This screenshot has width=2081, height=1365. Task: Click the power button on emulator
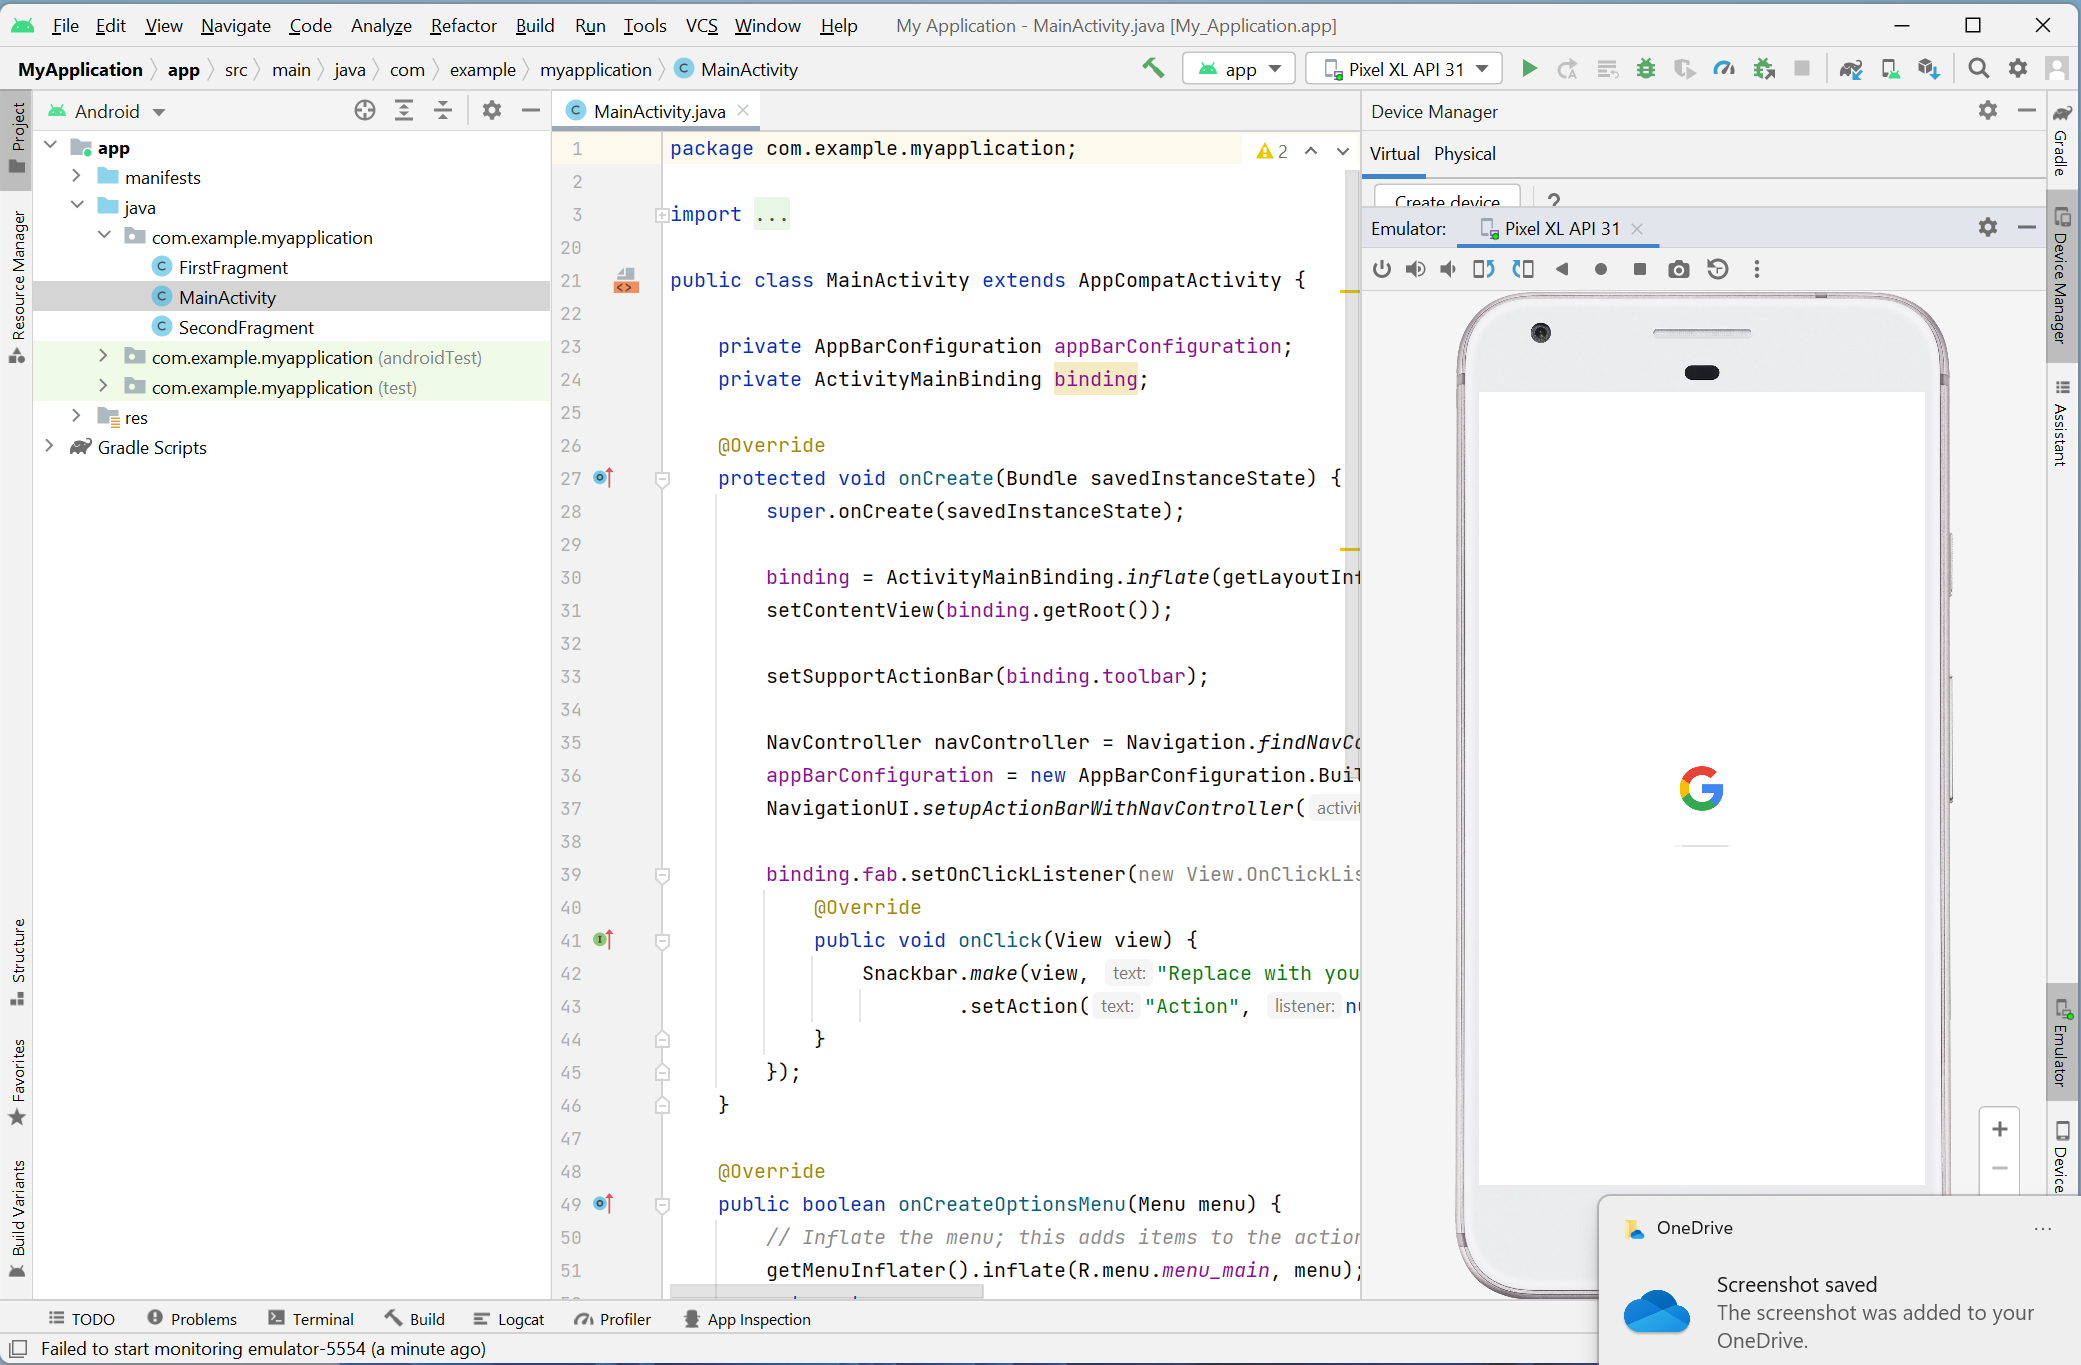coord(1382,270)
